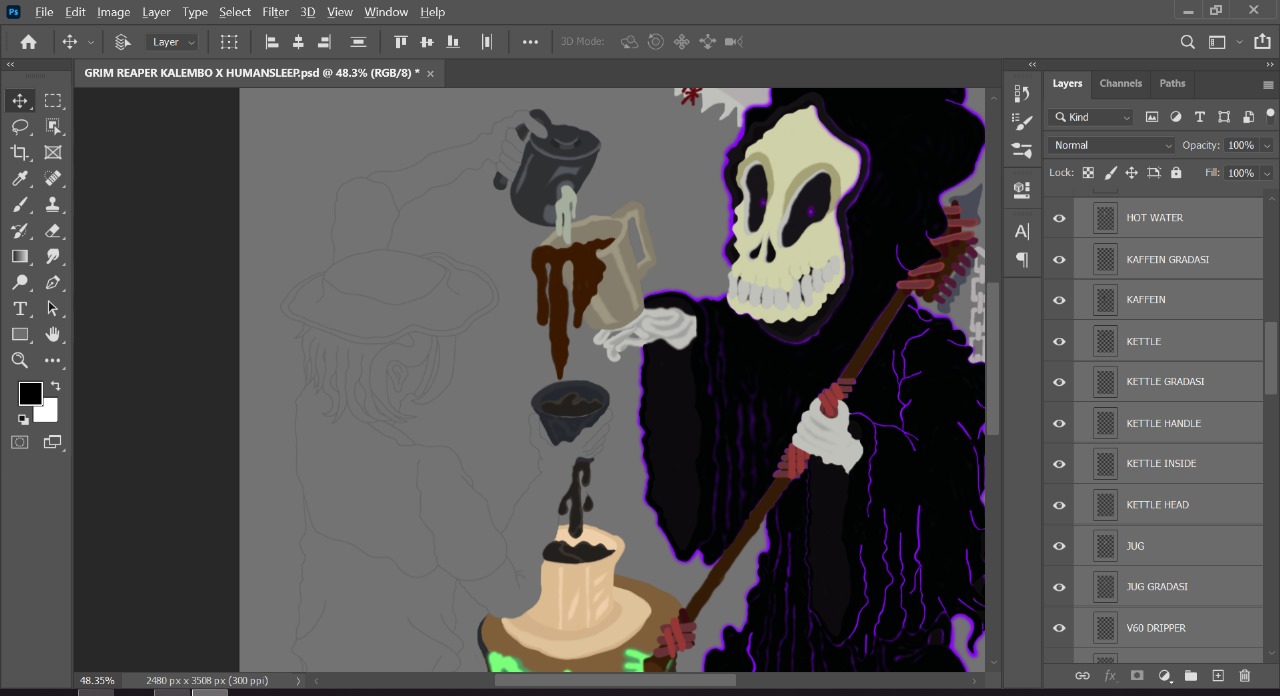
Task: Create a new layer
Action: click(1218, 676)
